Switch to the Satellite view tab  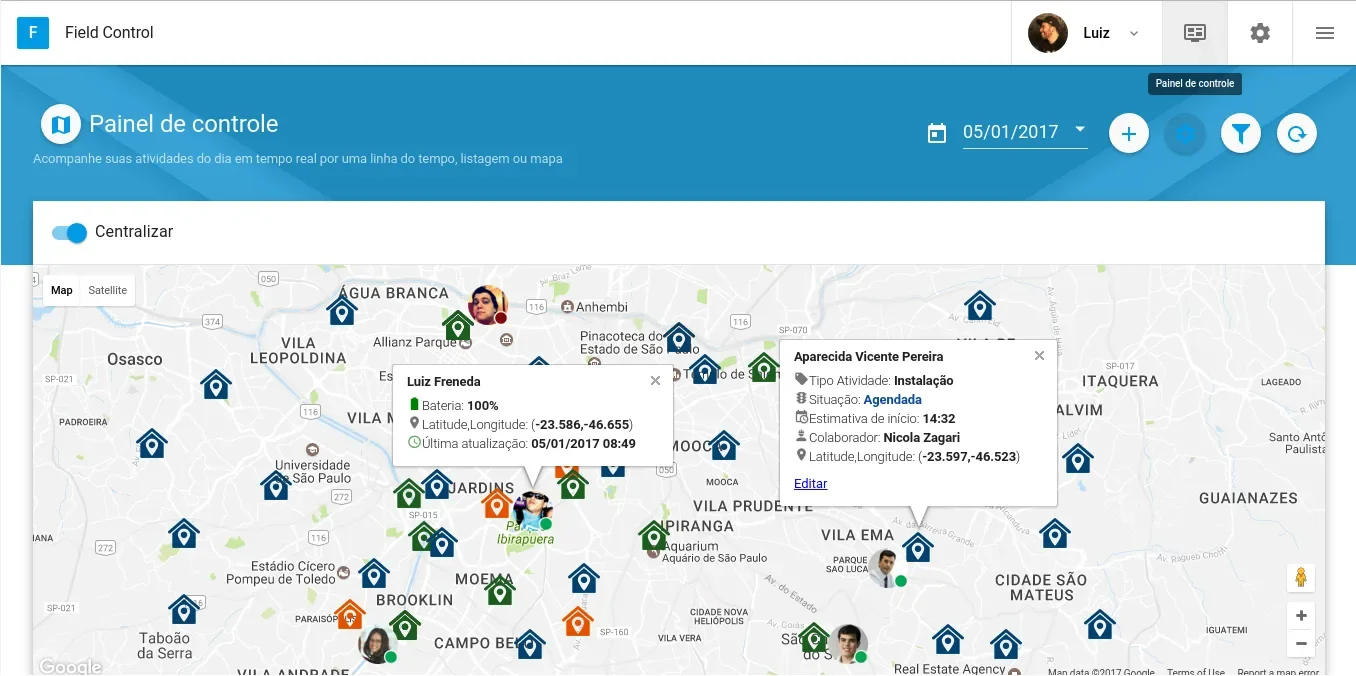(x=108, y=290)
